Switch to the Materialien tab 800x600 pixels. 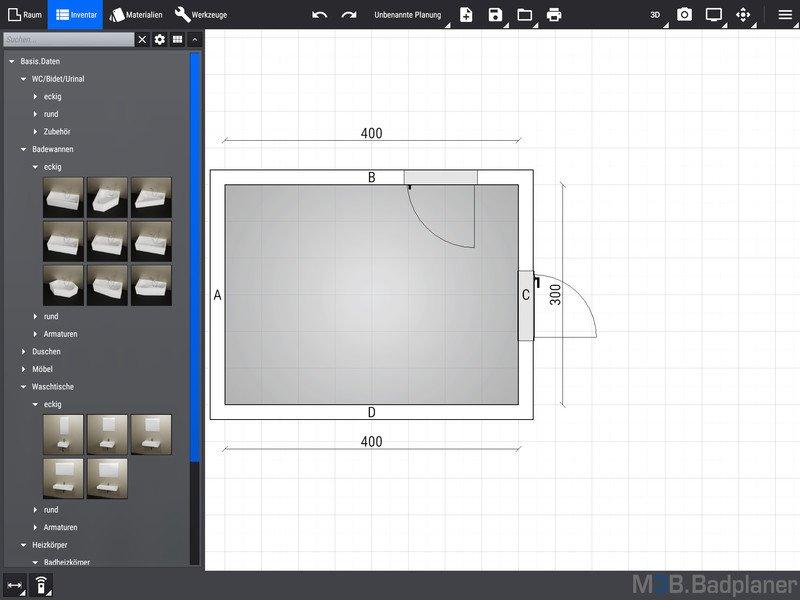(x=136, y=15)
